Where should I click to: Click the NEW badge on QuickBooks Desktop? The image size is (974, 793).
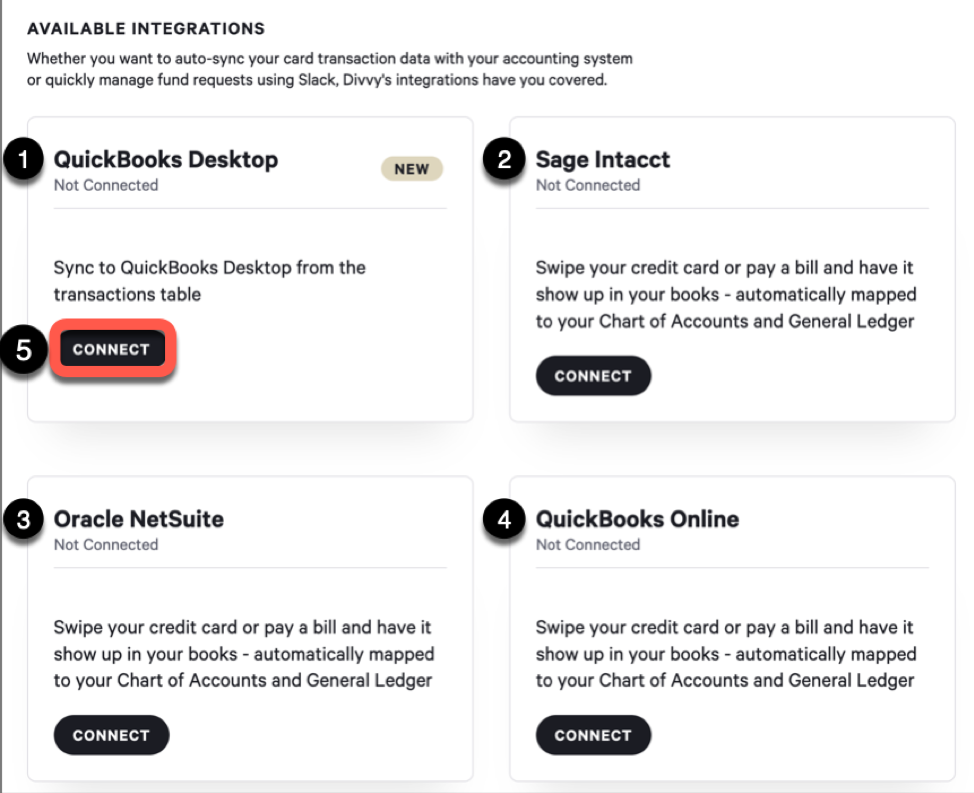pyautogui.click(x=411, y=169)
